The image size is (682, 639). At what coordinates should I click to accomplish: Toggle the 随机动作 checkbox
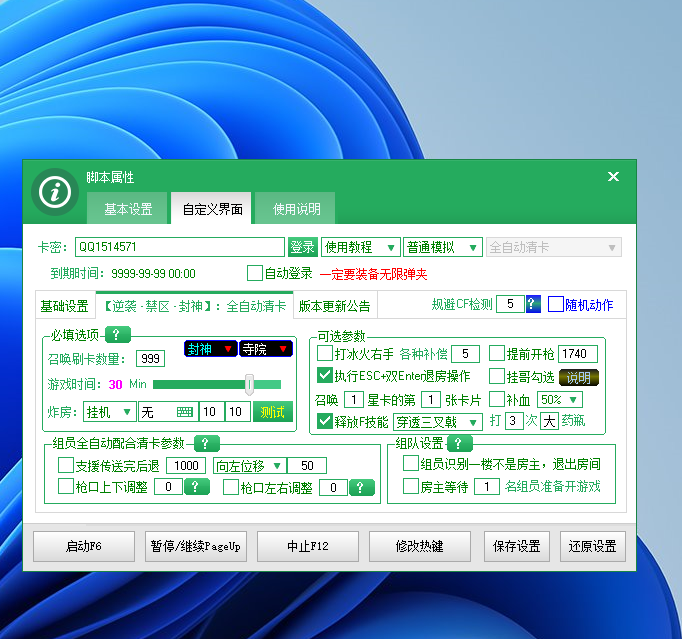(x=556, y=304)
